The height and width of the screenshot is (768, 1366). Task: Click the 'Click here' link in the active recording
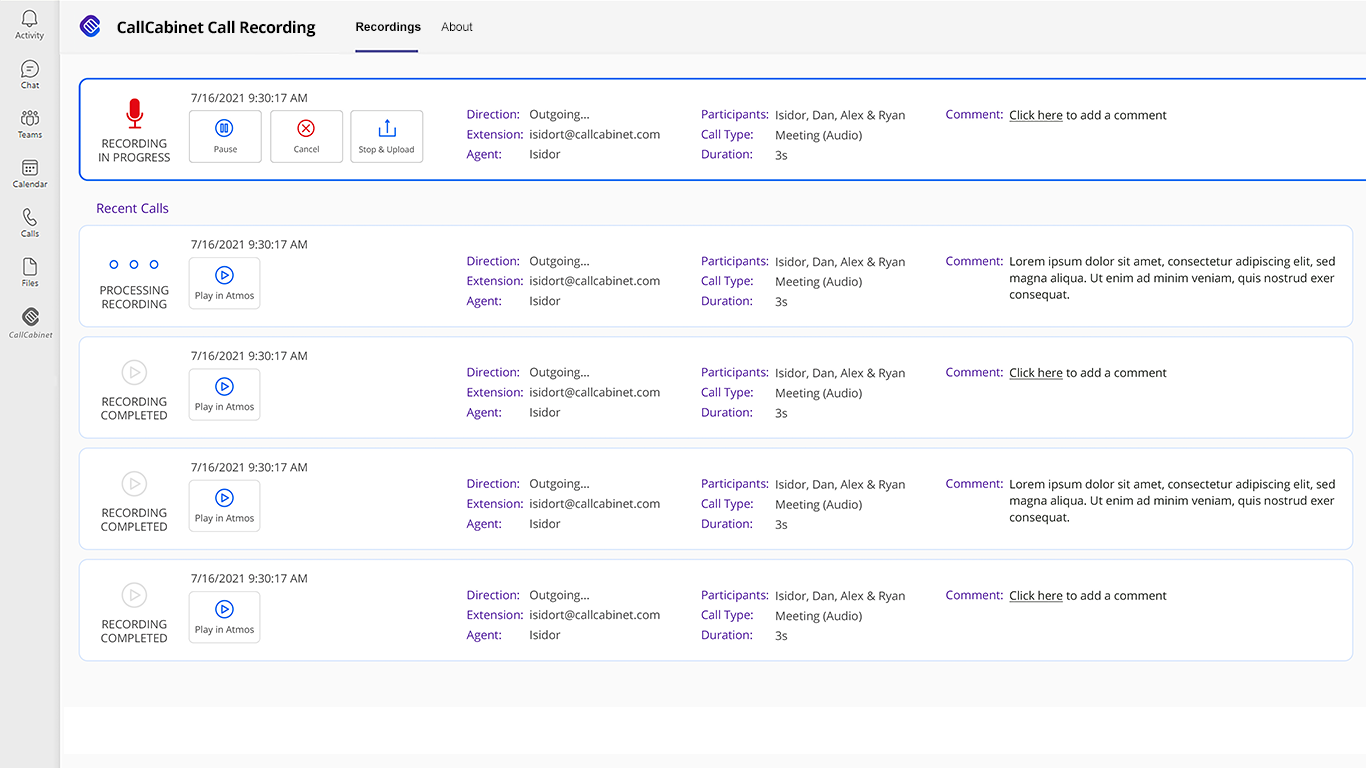coord(1035,116)
